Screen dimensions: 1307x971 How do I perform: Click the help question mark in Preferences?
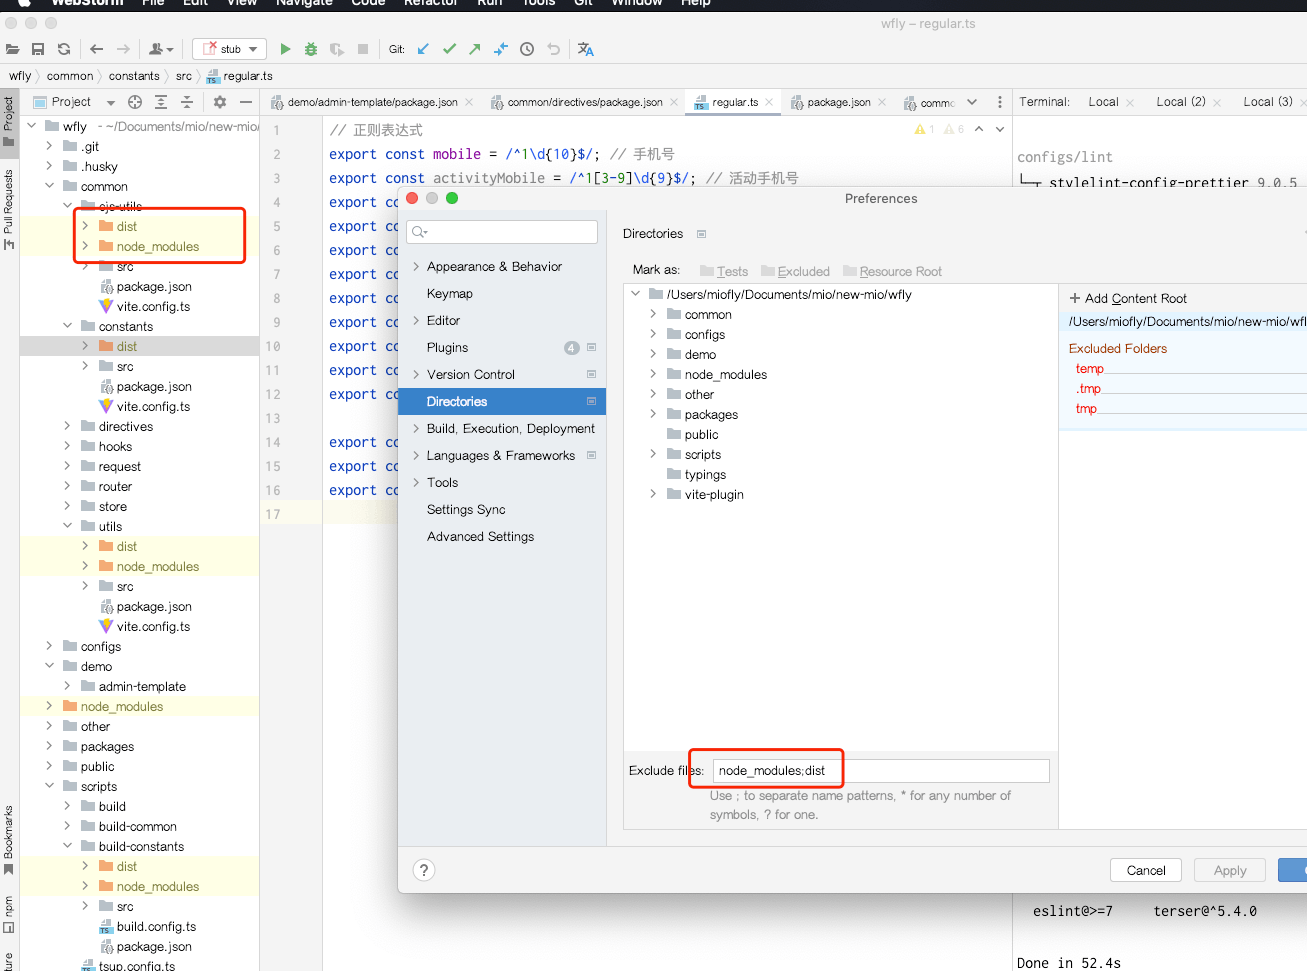click(x=424, y=870)
